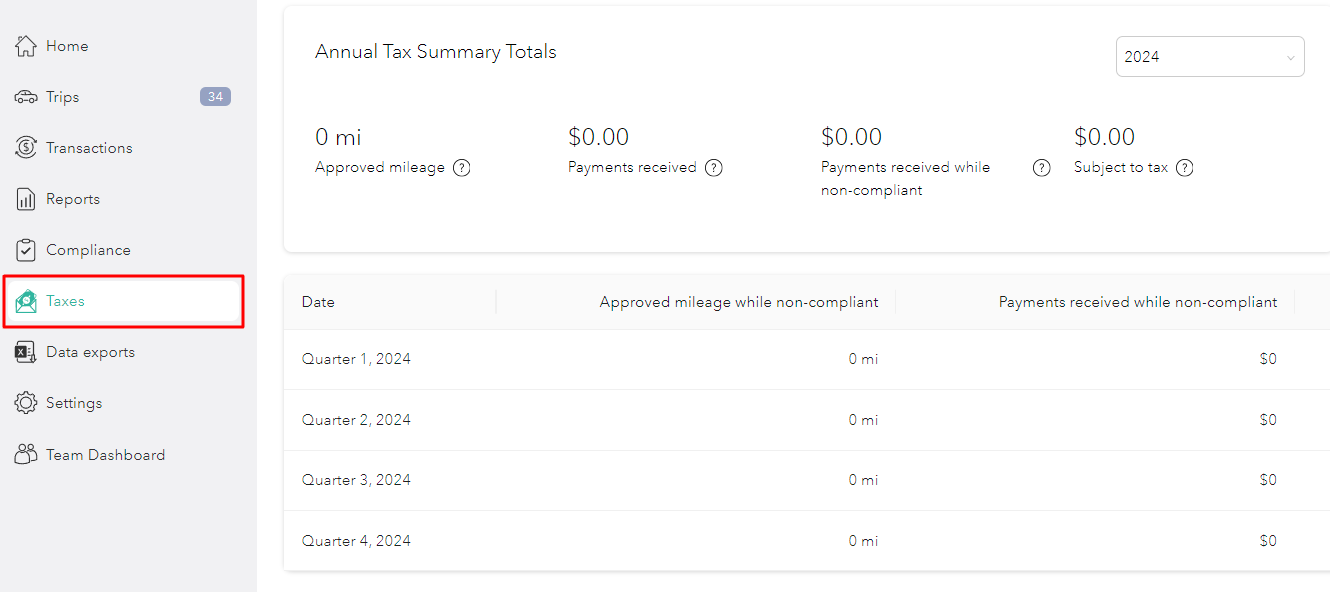The width and height of the screenshot is (1330, 592).
Task: Click the Subject to tax help icon
Action: point(1184,168)
